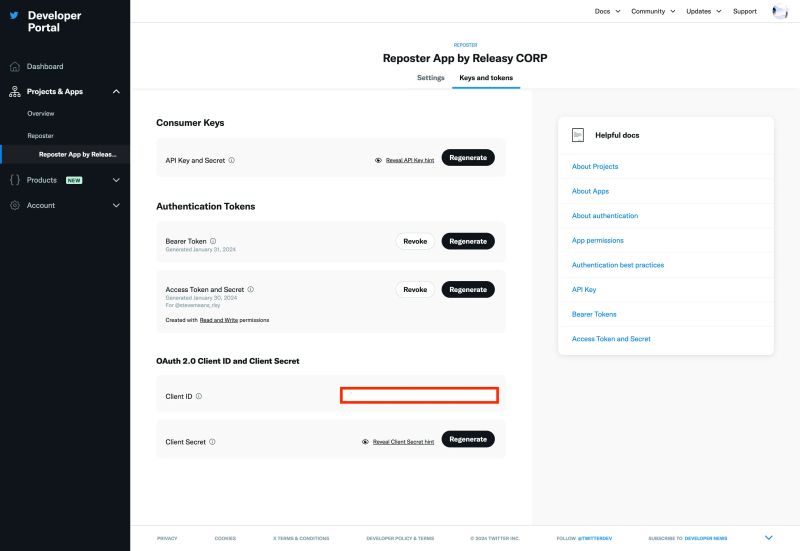
Task: Revoke the Access Token and Secret
Action: click(x=415, y=289)
